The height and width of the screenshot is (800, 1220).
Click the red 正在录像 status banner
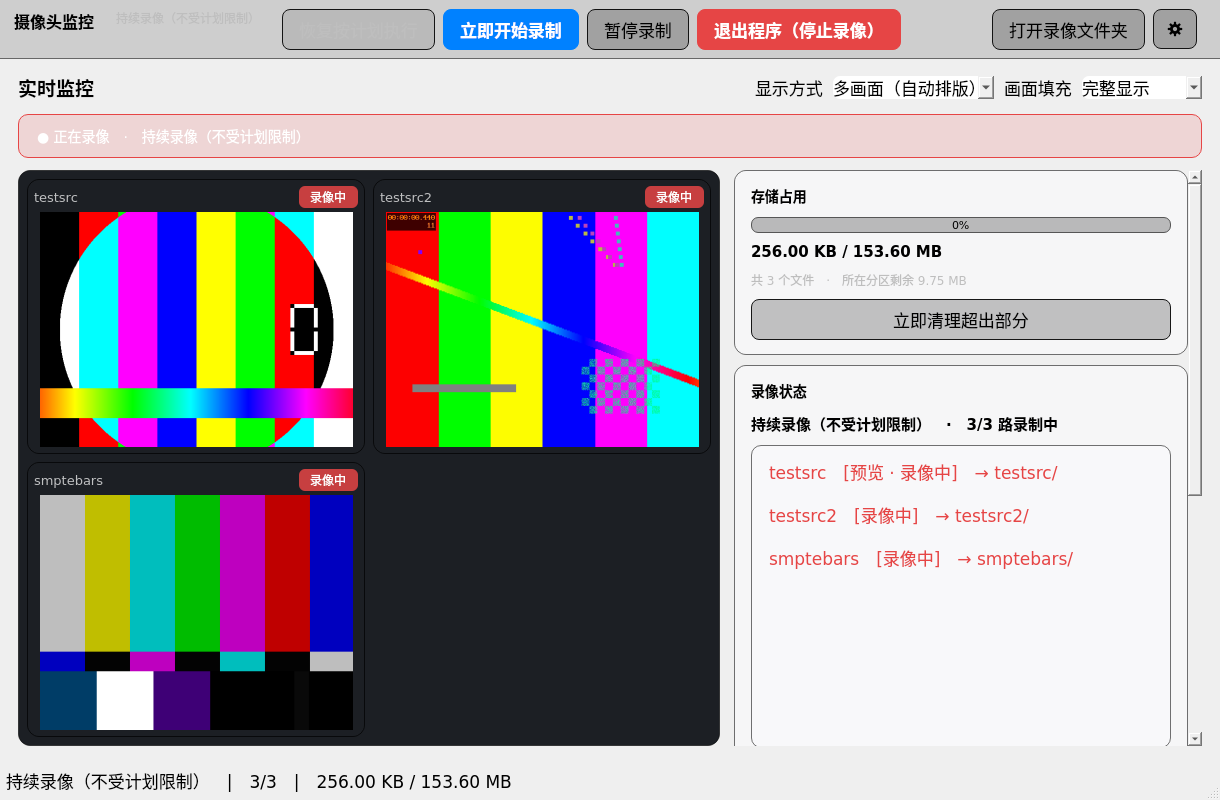pos(610,136)
